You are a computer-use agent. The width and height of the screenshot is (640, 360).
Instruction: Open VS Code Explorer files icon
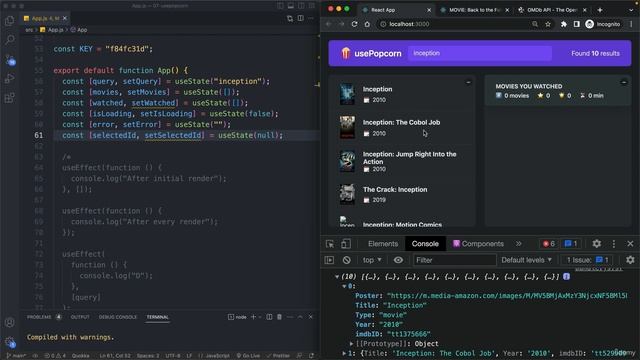10,21
